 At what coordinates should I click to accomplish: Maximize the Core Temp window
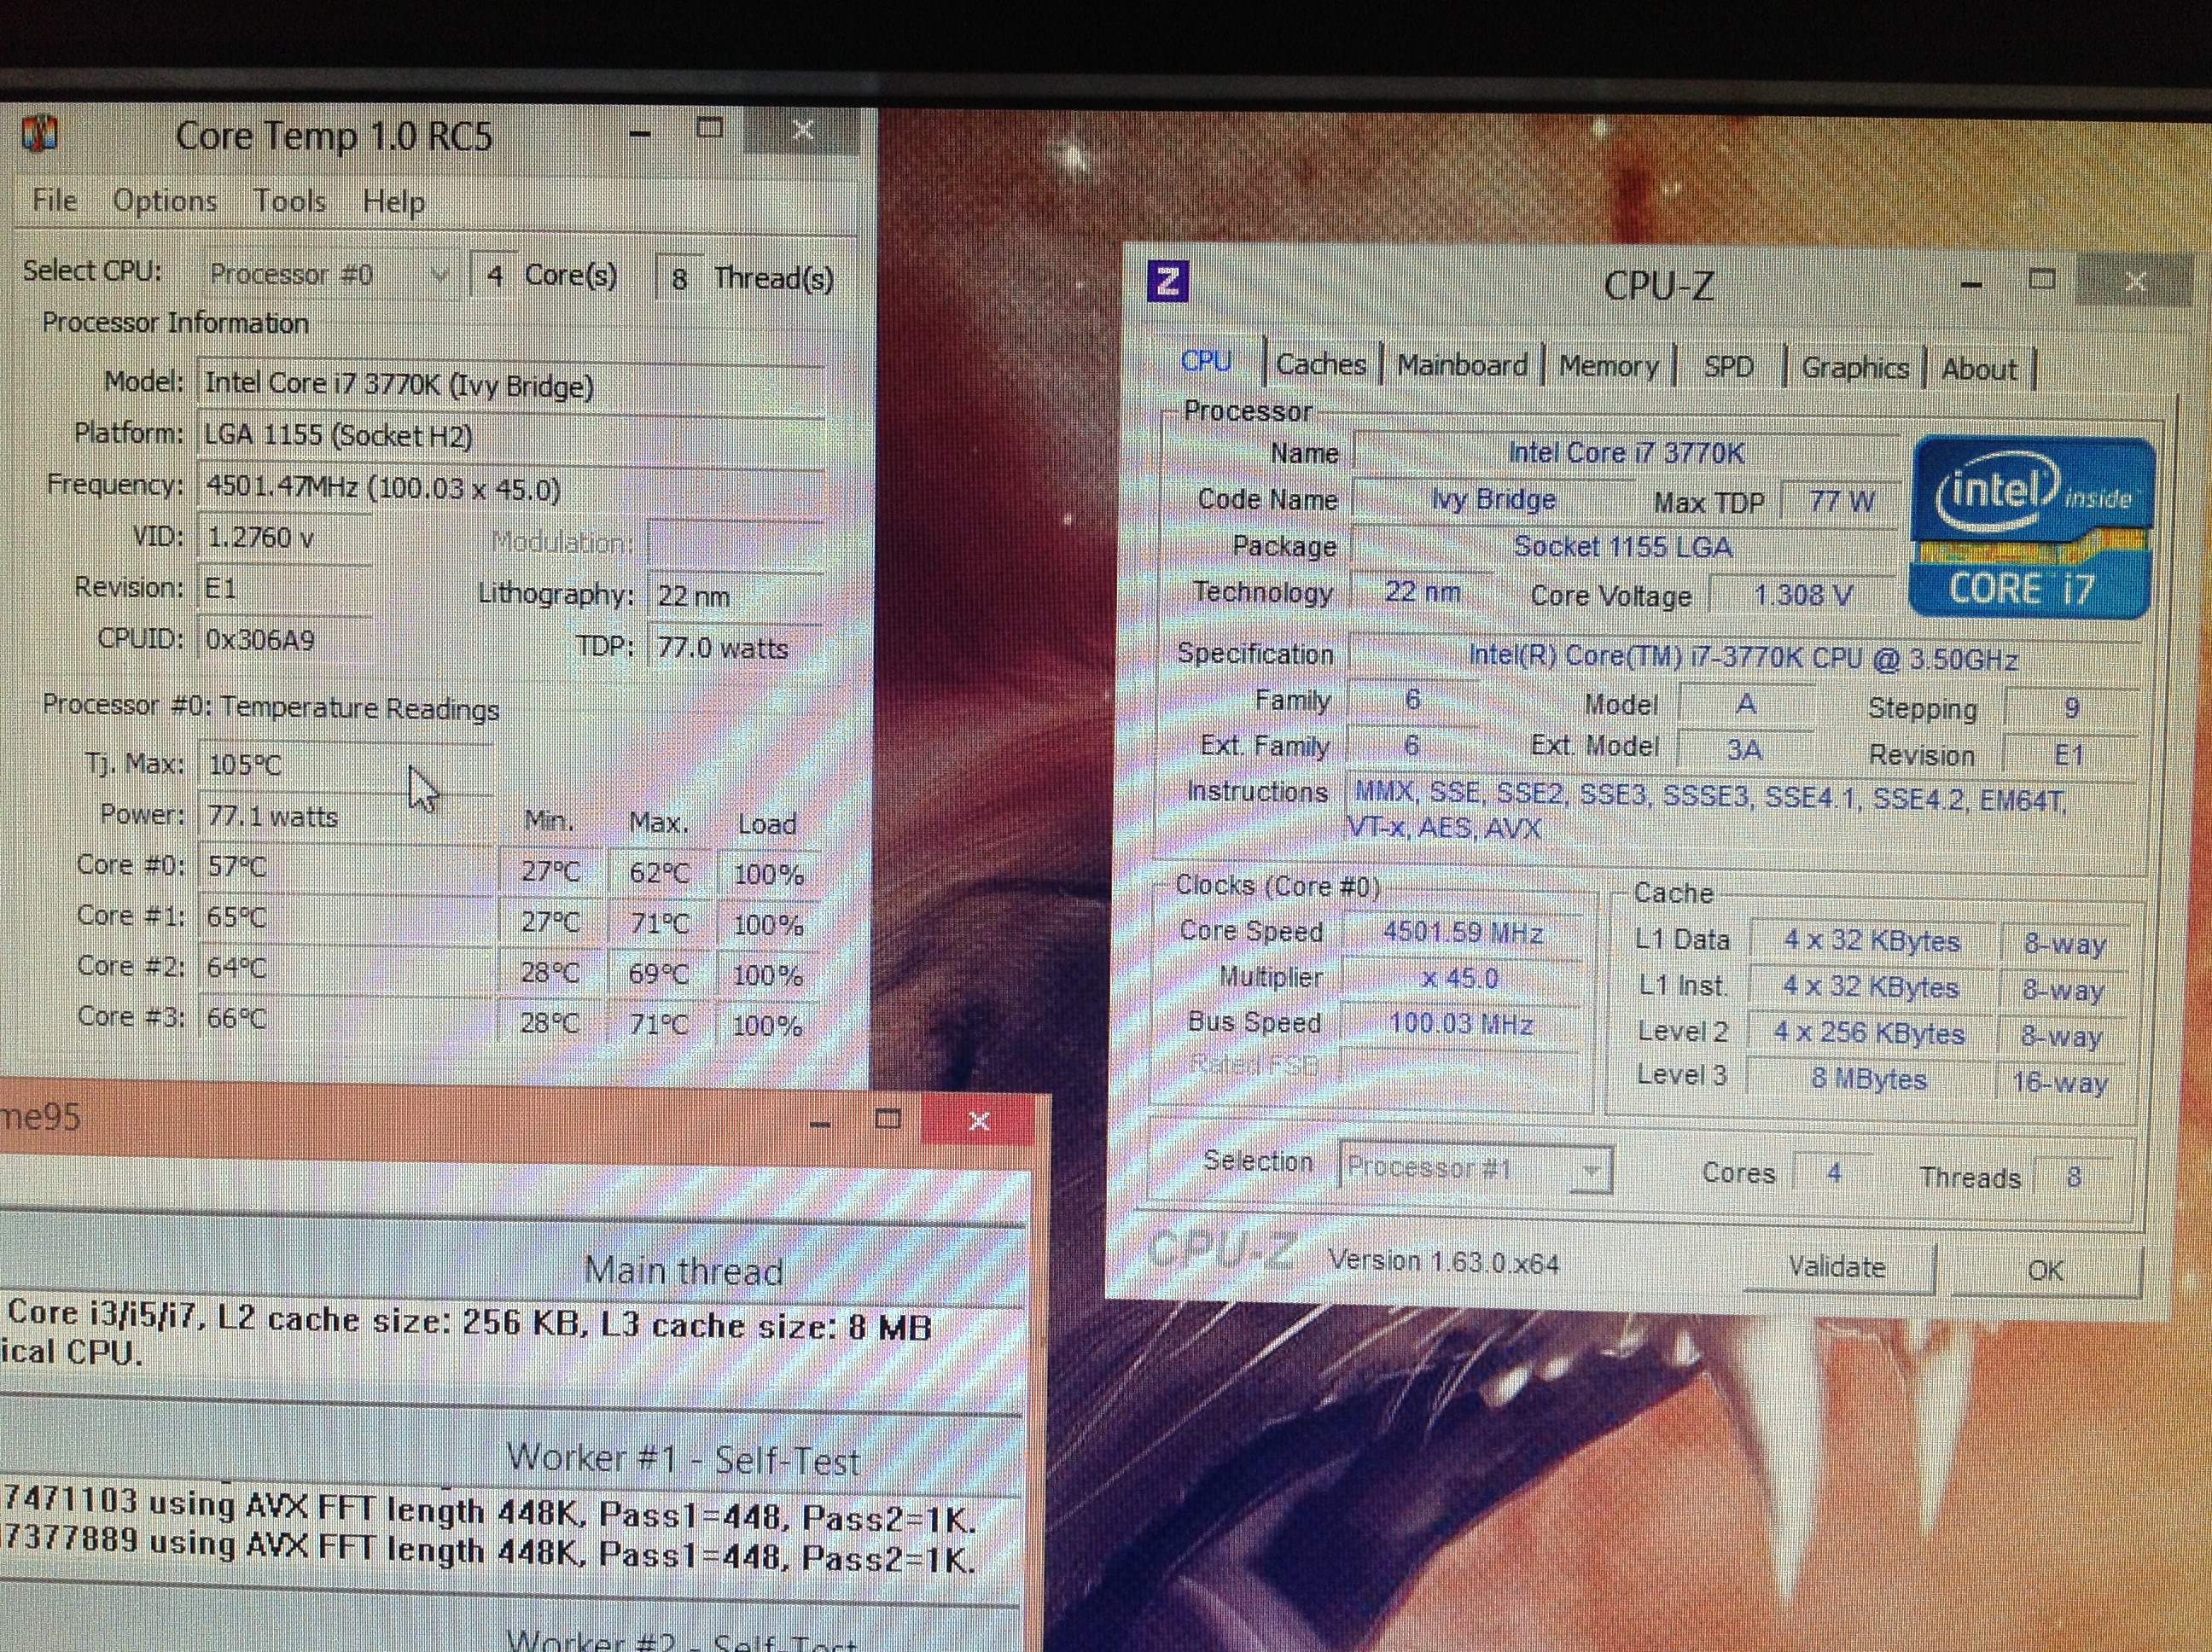pyautogui.click(x=710, y=129)
